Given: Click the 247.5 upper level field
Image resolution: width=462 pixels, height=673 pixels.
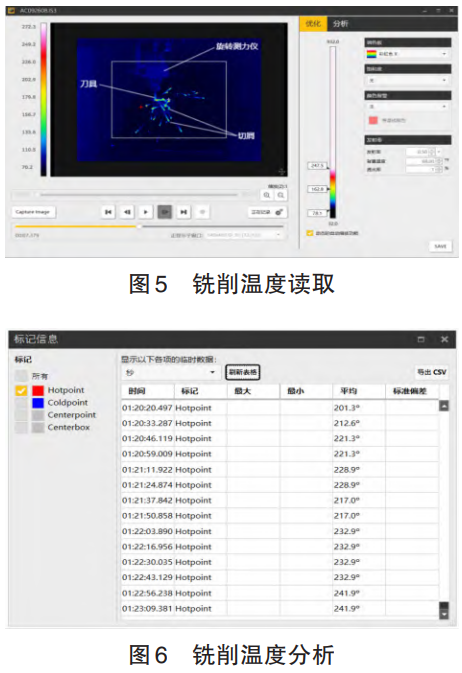Looking at the screenshot, I should [x=317, y=166].
